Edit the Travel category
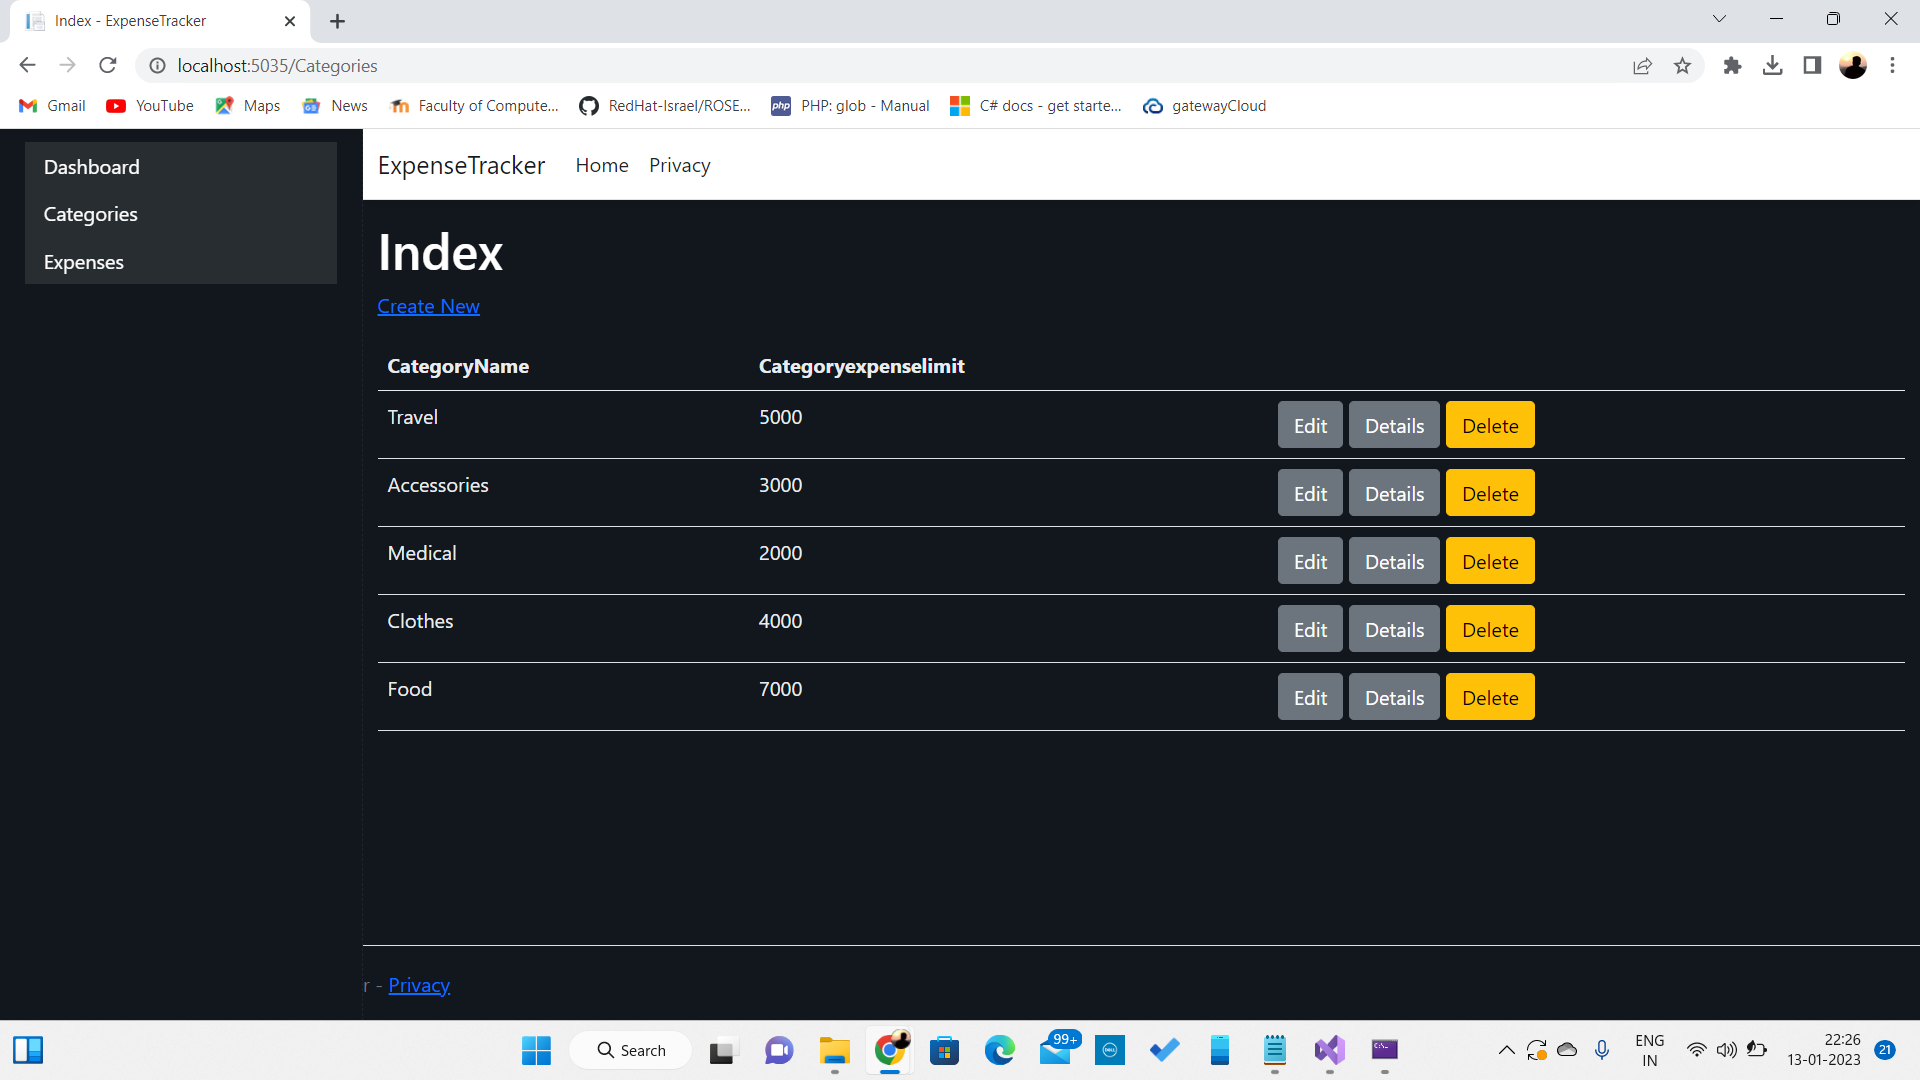Screen dimensions: 1920x1080 coord(1310,425)
